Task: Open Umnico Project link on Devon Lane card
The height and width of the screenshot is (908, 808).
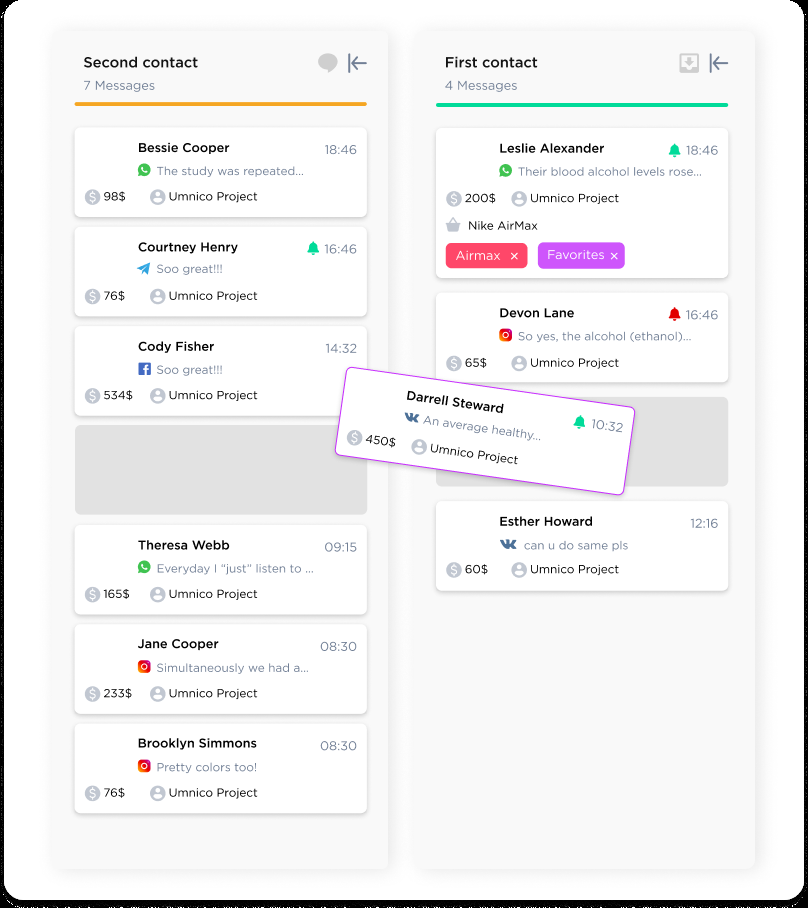Action: click(574, 363)
